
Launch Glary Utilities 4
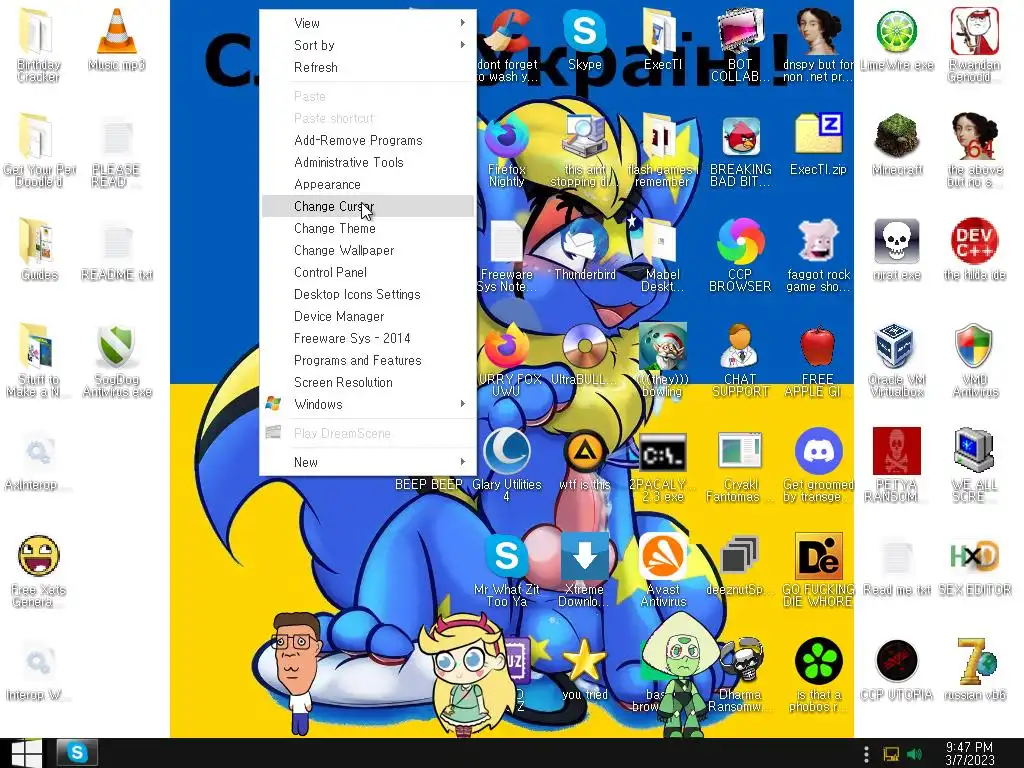506,451
